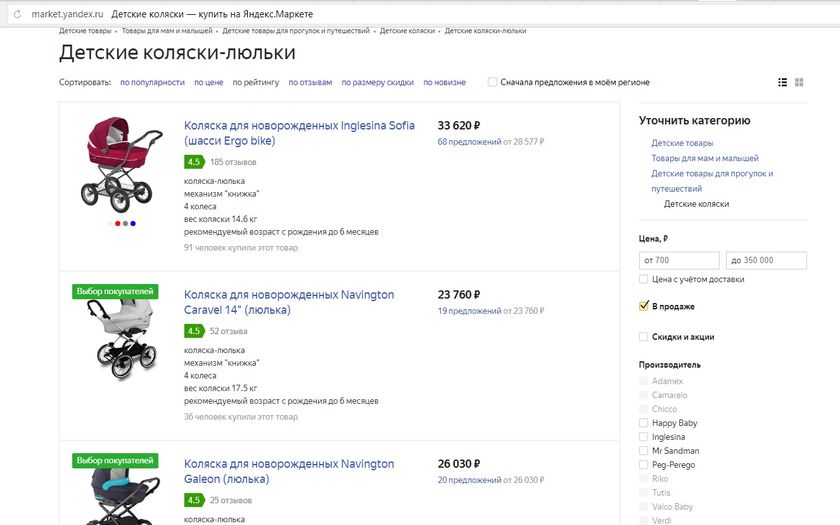The height and width of the screenshot is (525, 840).
Task: Go to 'Детские товары для прогулок и путешествий' sidebar category
Action: pos(712,181)
